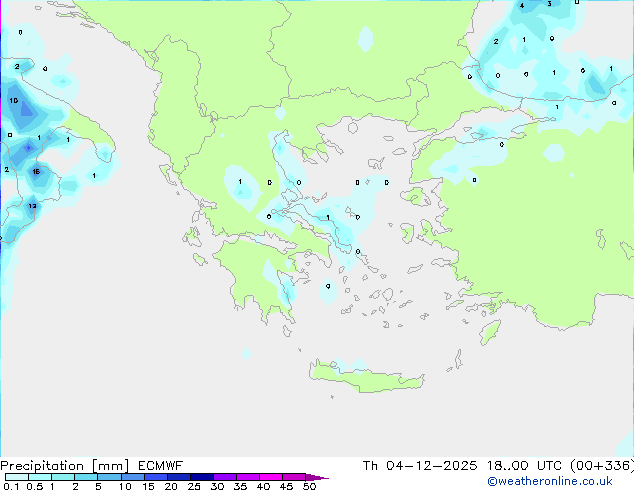The height and width of the screenshot is (490, 634).
Task: Click the over-50 mm arrow tip of legend
Action: pyautogui.click(x=317, y=477)
